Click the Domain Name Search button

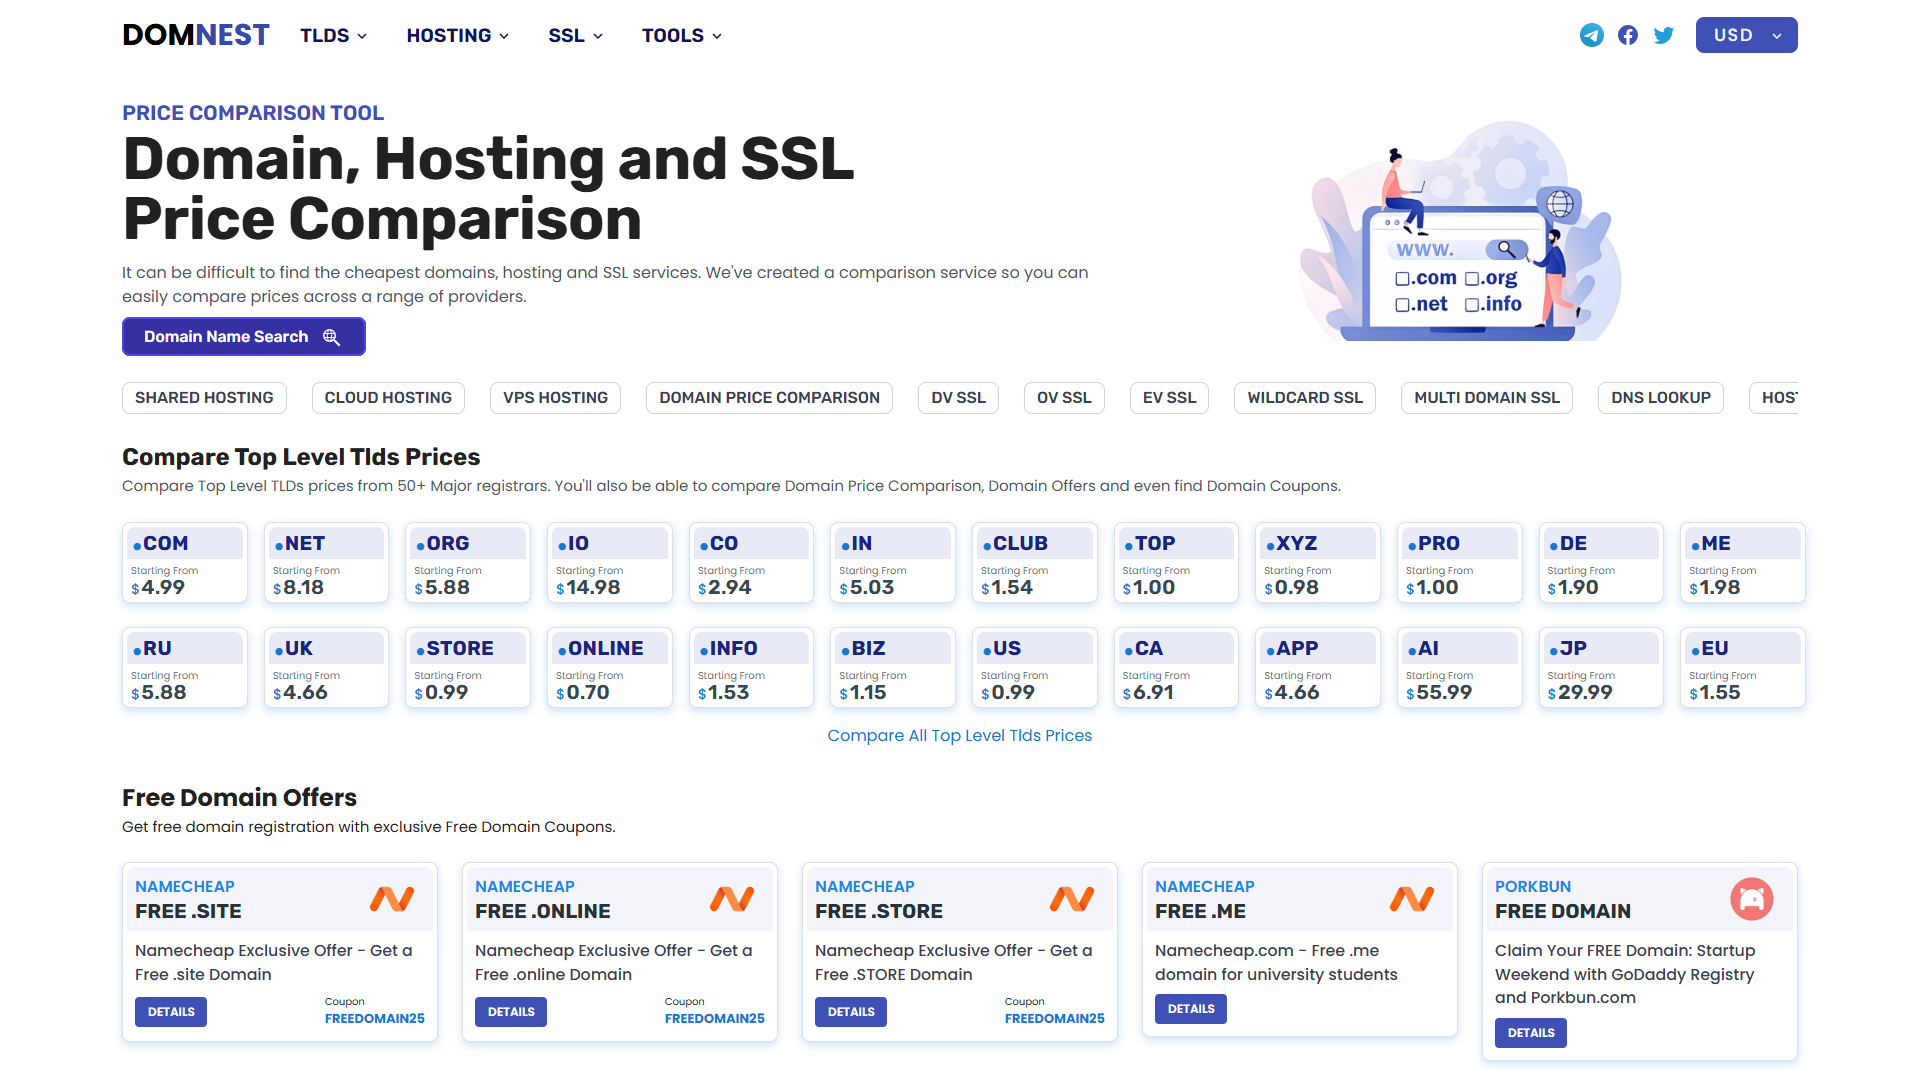pyautogui.click(x=243, y=337)
